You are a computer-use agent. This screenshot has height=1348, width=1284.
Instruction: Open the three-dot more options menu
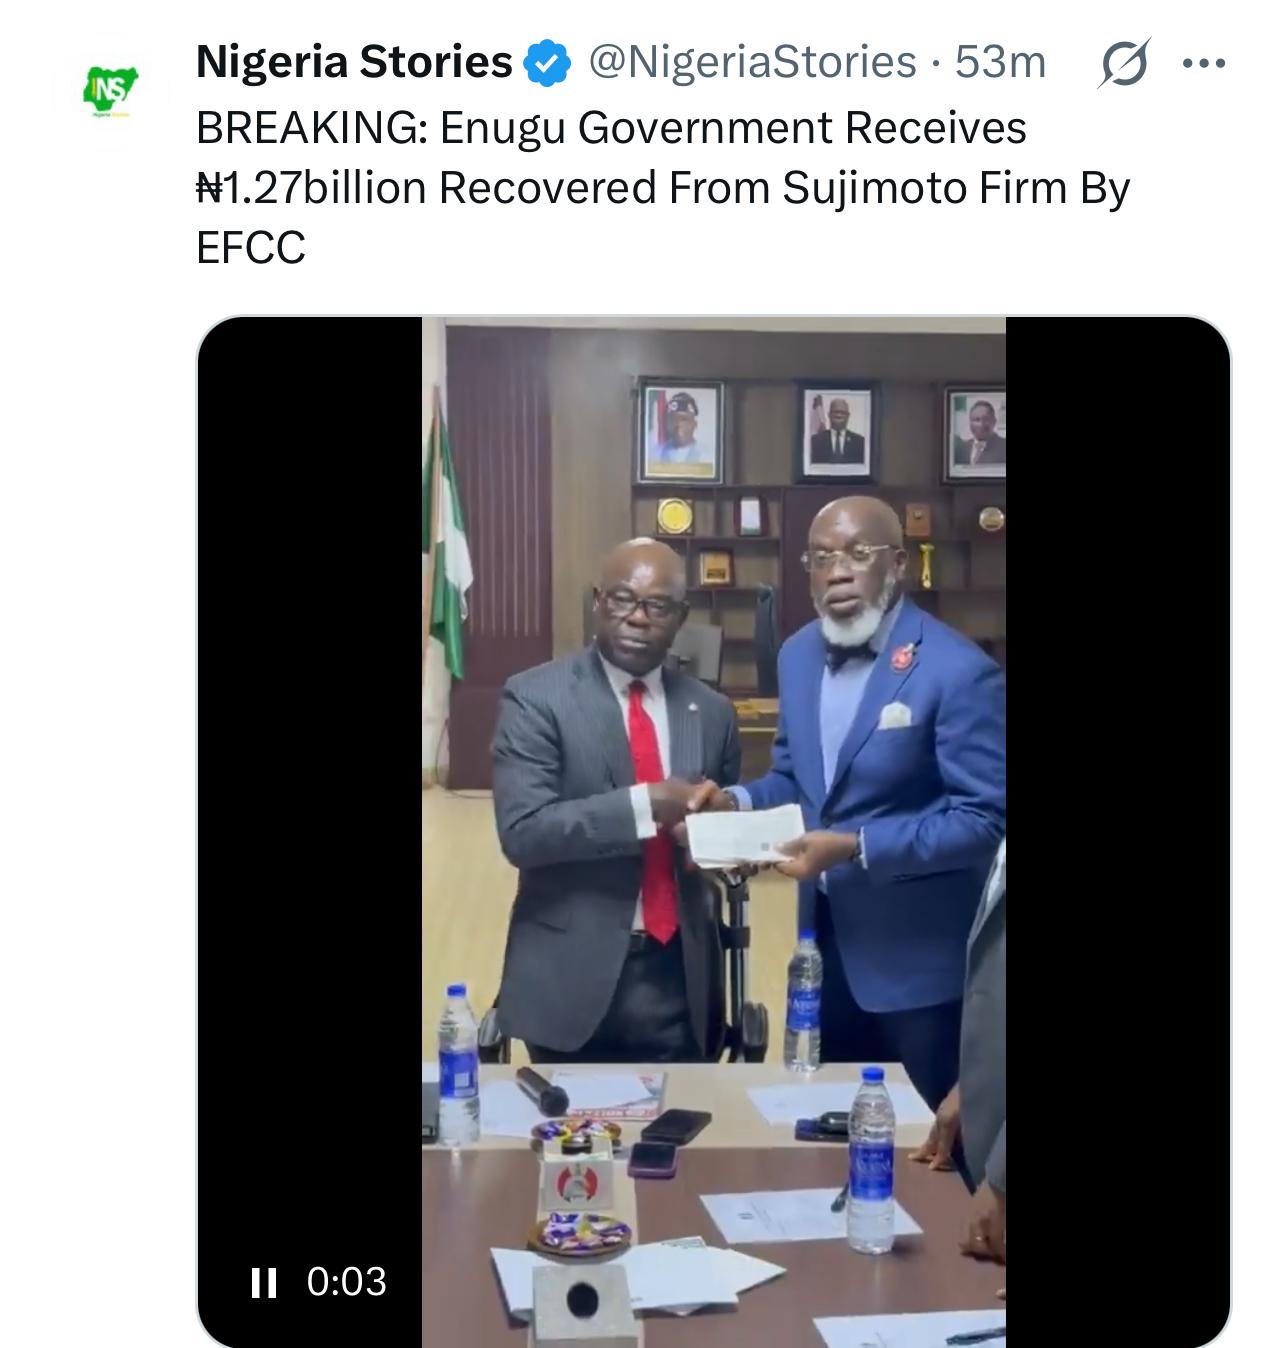click(x=1203, y=64)
